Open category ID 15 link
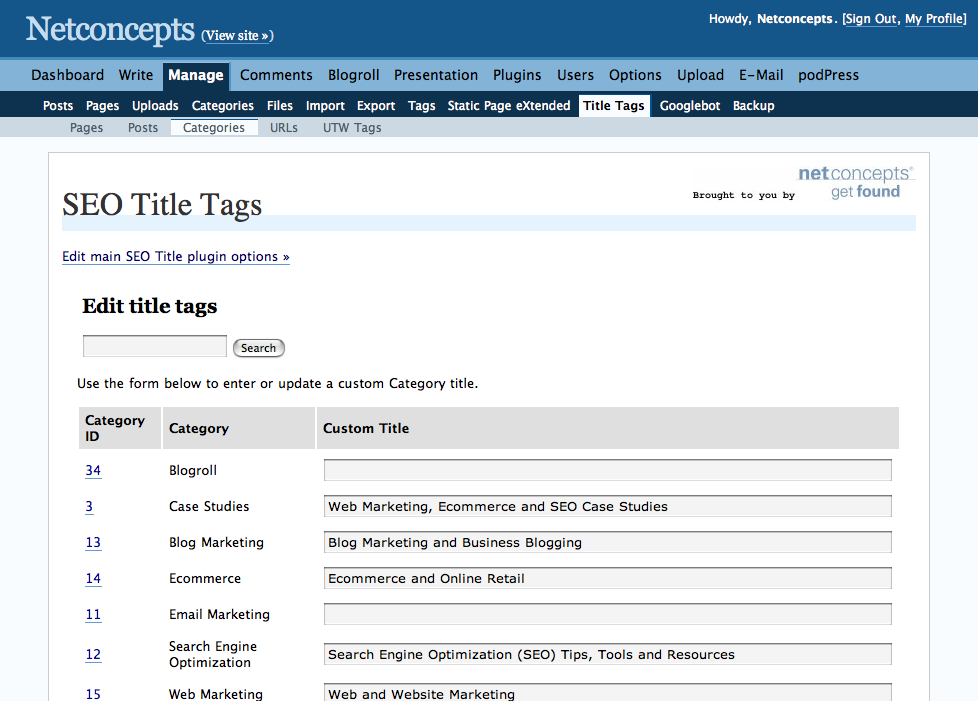Screen dimensions: 978x701 click(93, 694)
